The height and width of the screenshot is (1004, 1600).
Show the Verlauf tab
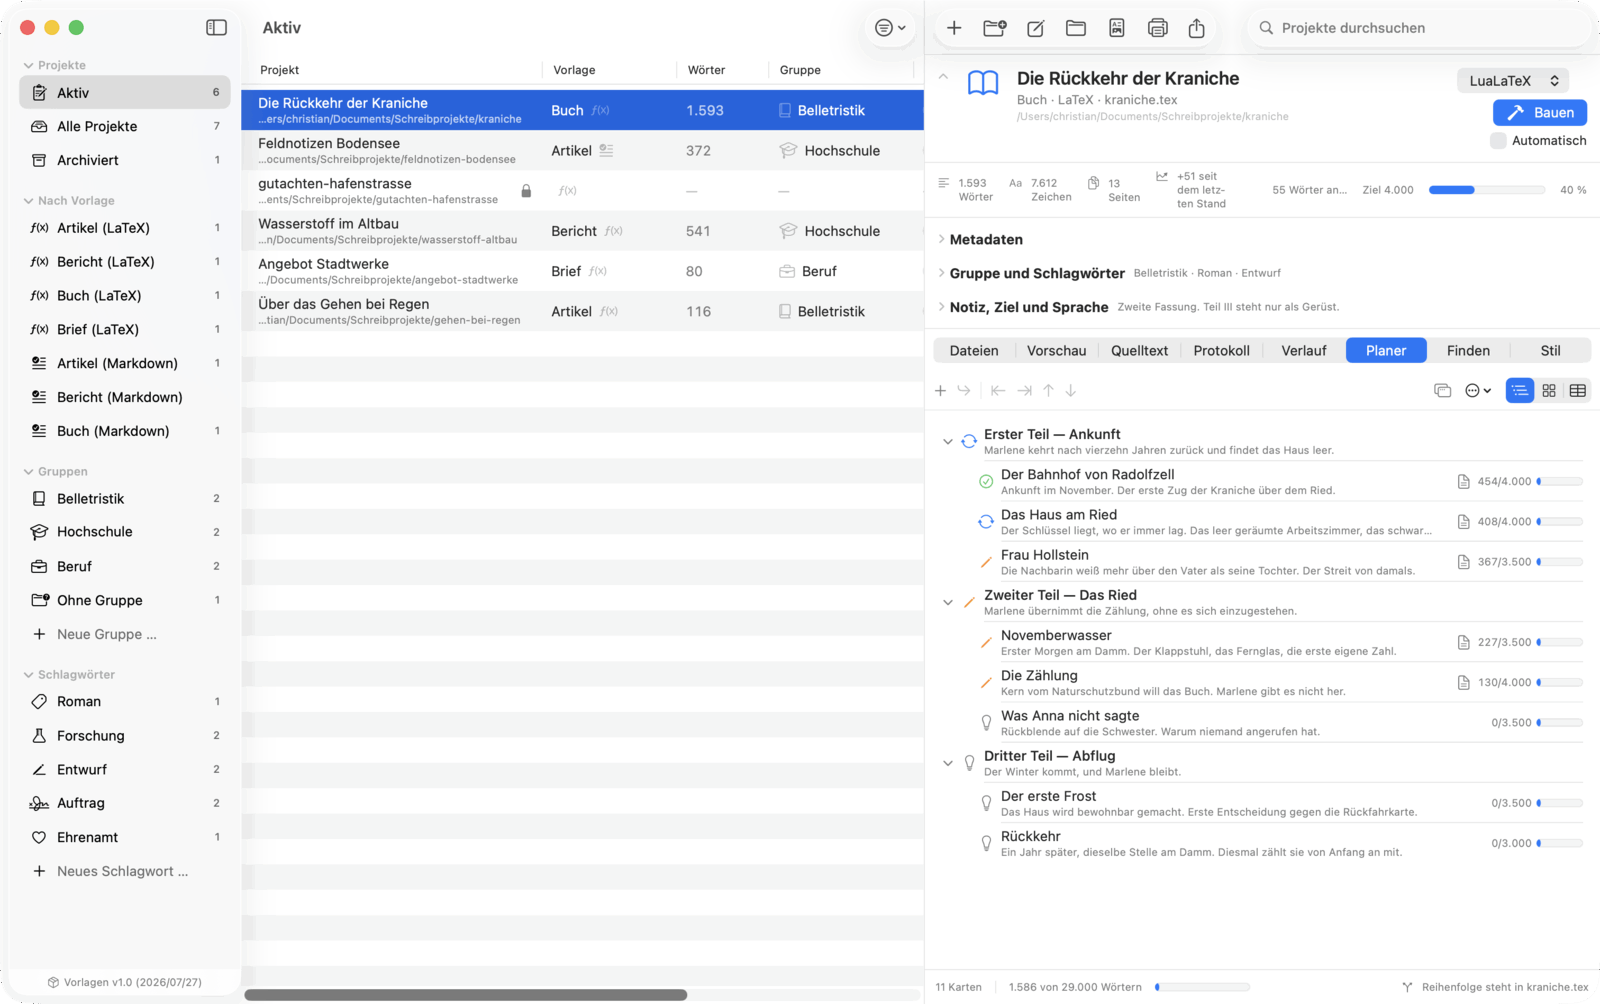(1304, 351)
